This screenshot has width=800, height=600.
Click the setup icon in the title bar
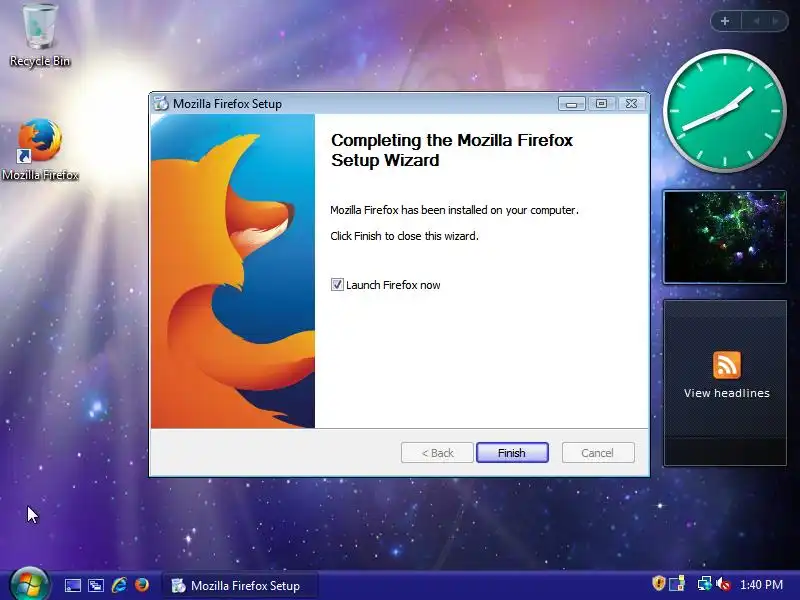pos(161,103)
